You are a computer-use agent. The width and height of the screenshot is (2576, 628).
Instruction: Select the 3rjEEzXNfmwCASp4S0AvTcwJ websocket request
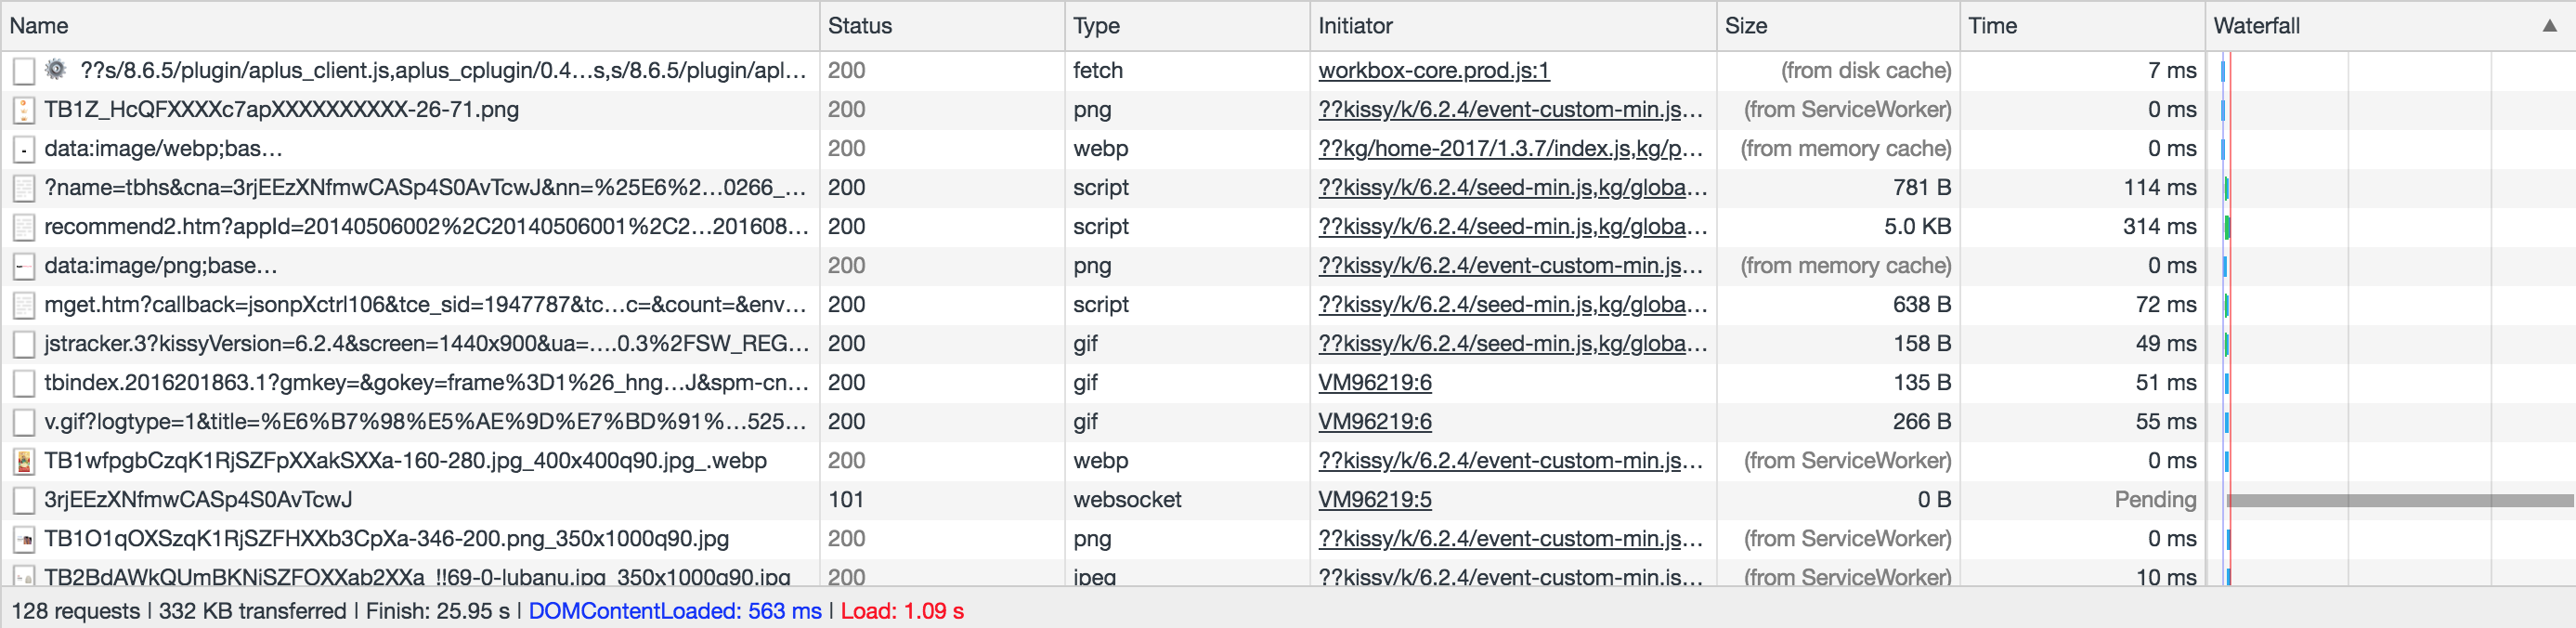(198, 500)
